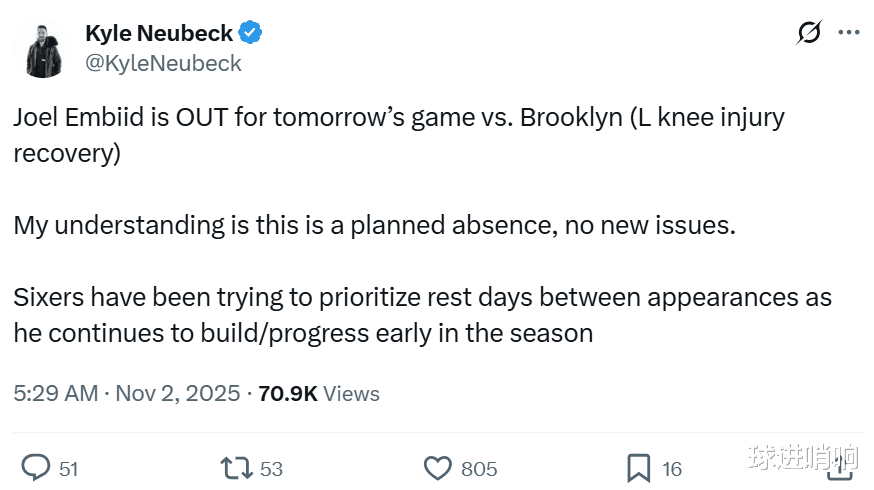Image resolution: width=874 pixels, height=490 pixels.
Task: Click the 53 reposts count
Action: pyautogui.click(x=271, y=468)
